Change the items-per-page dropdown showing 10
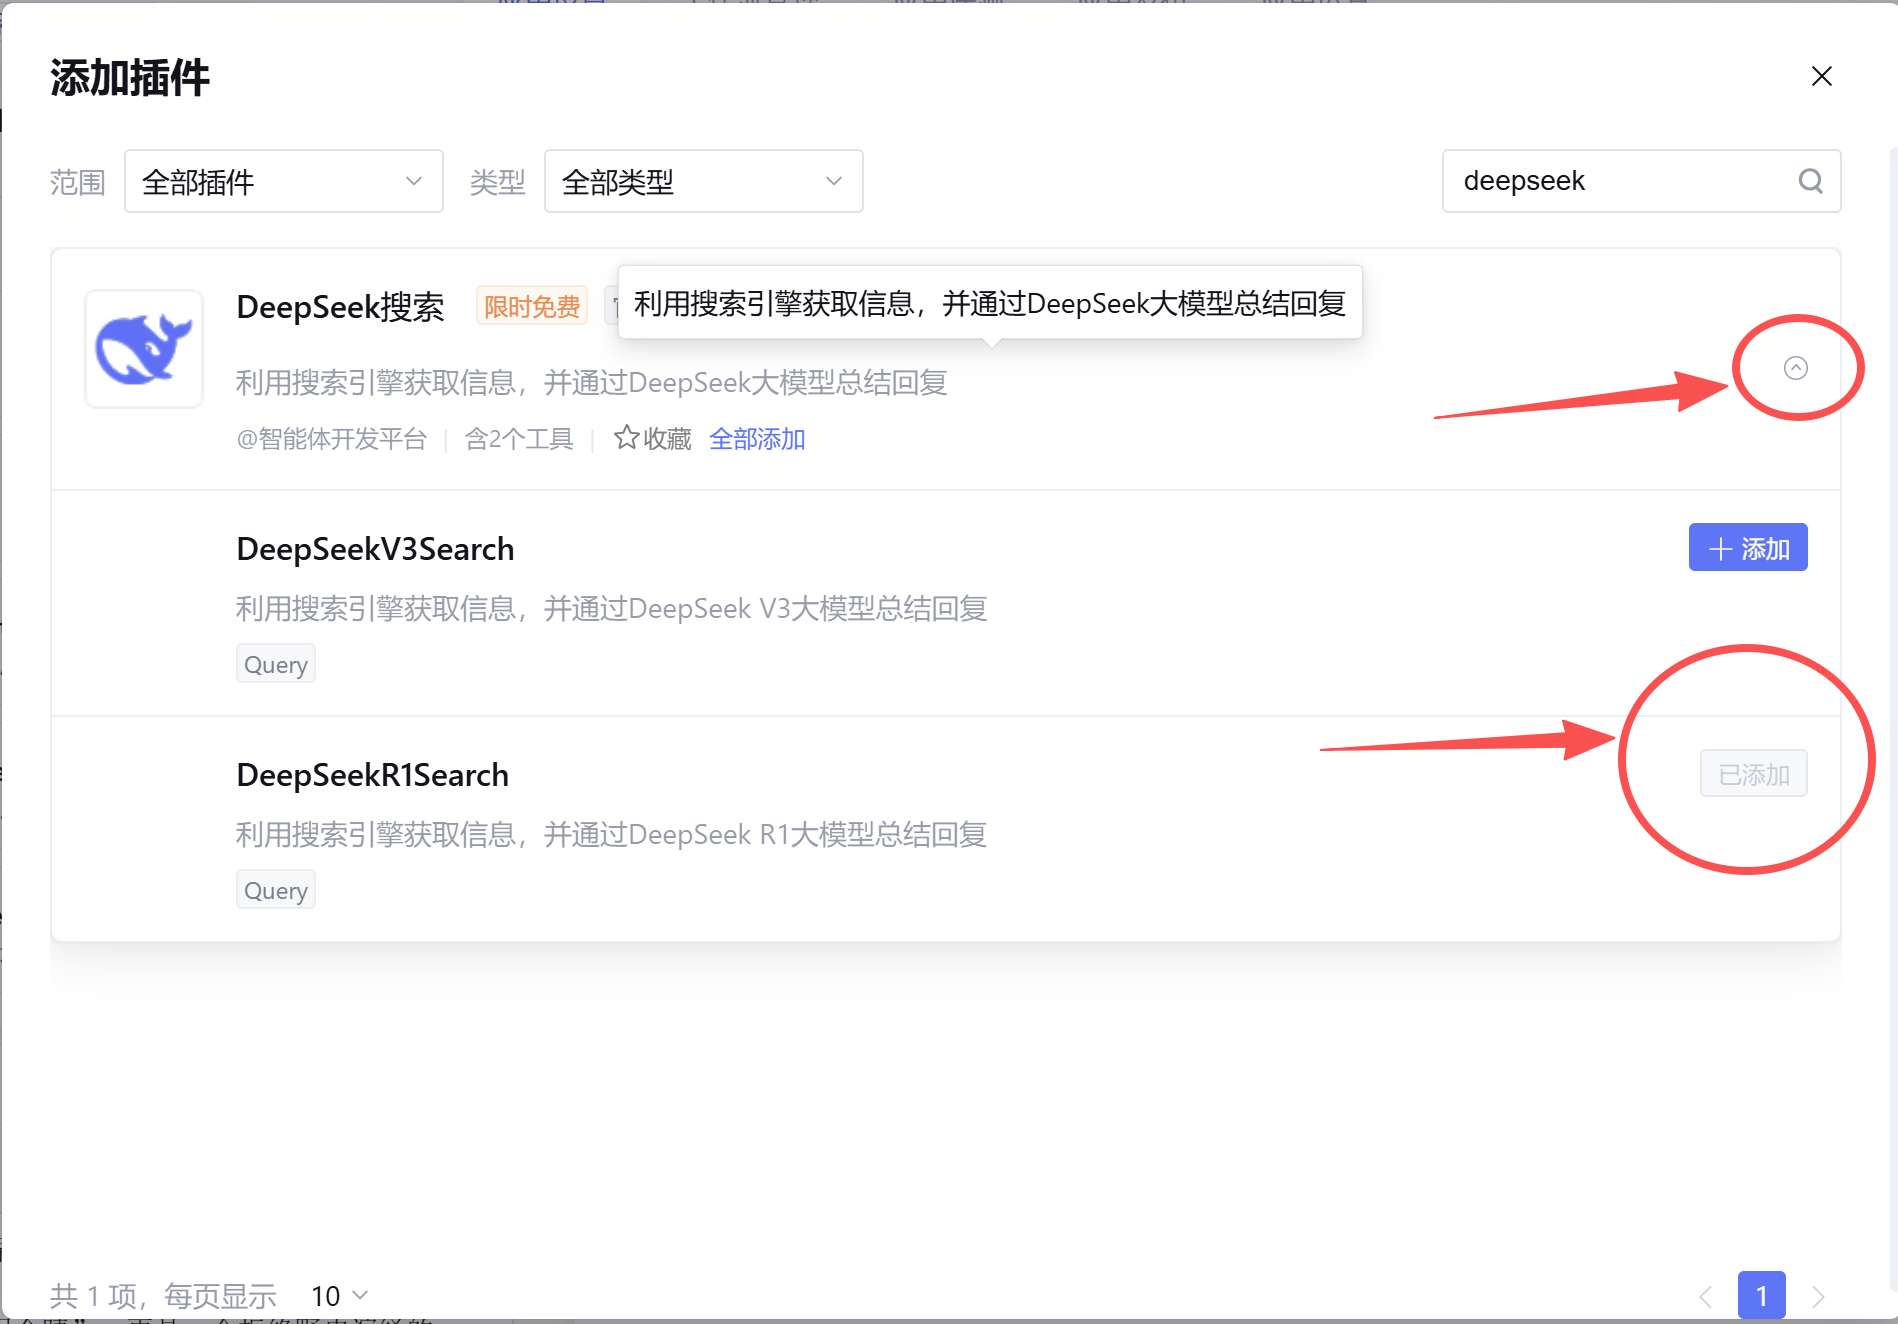The image size is (1898, 1324). 339,1296
